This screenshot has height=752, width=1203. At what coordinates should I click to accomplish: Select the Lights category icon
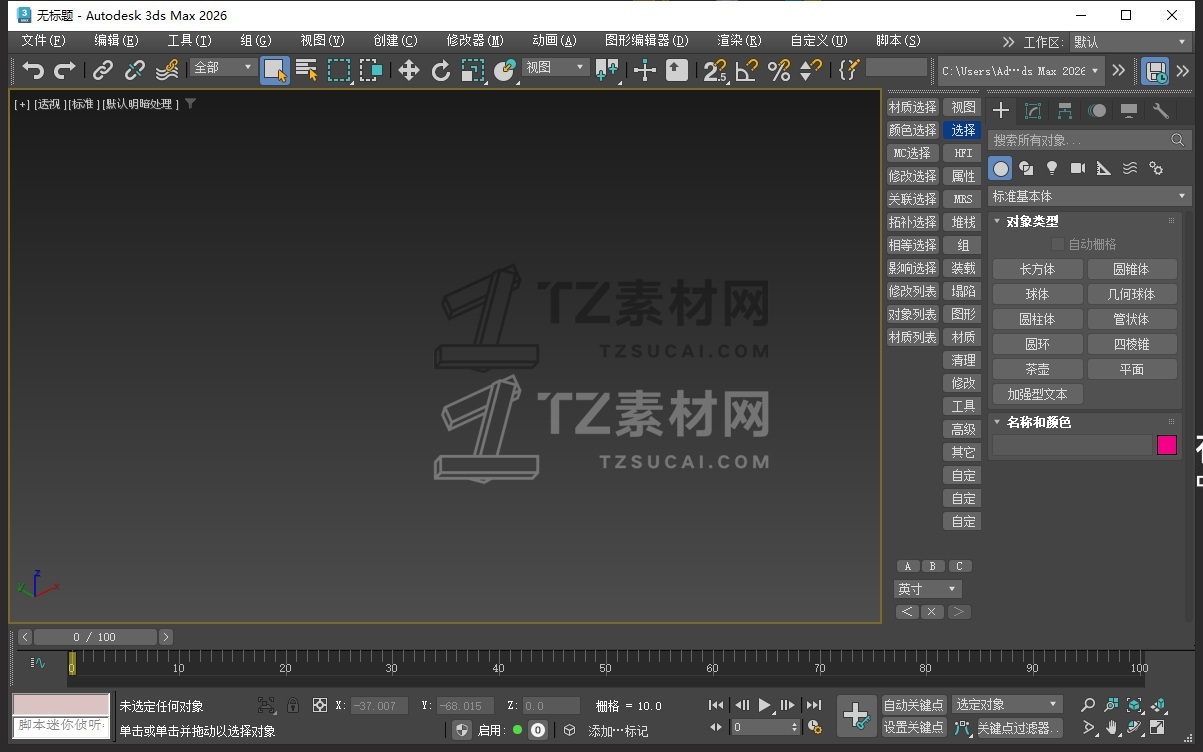pos(1052,168)
